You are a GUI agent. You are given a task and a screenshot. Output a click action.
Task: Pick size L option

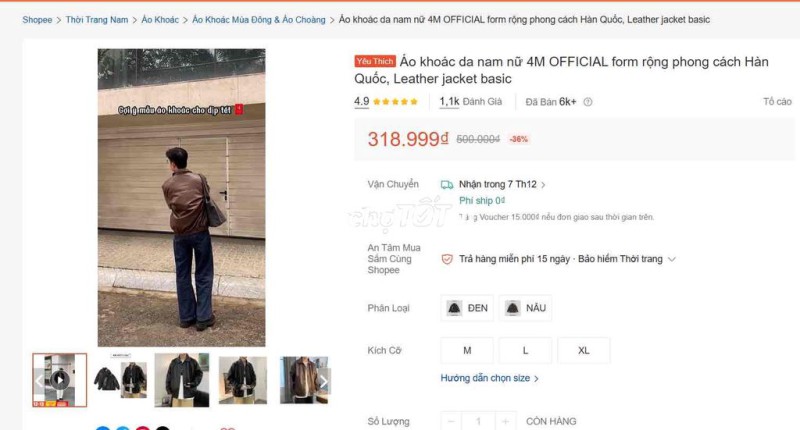click(525, 351)
